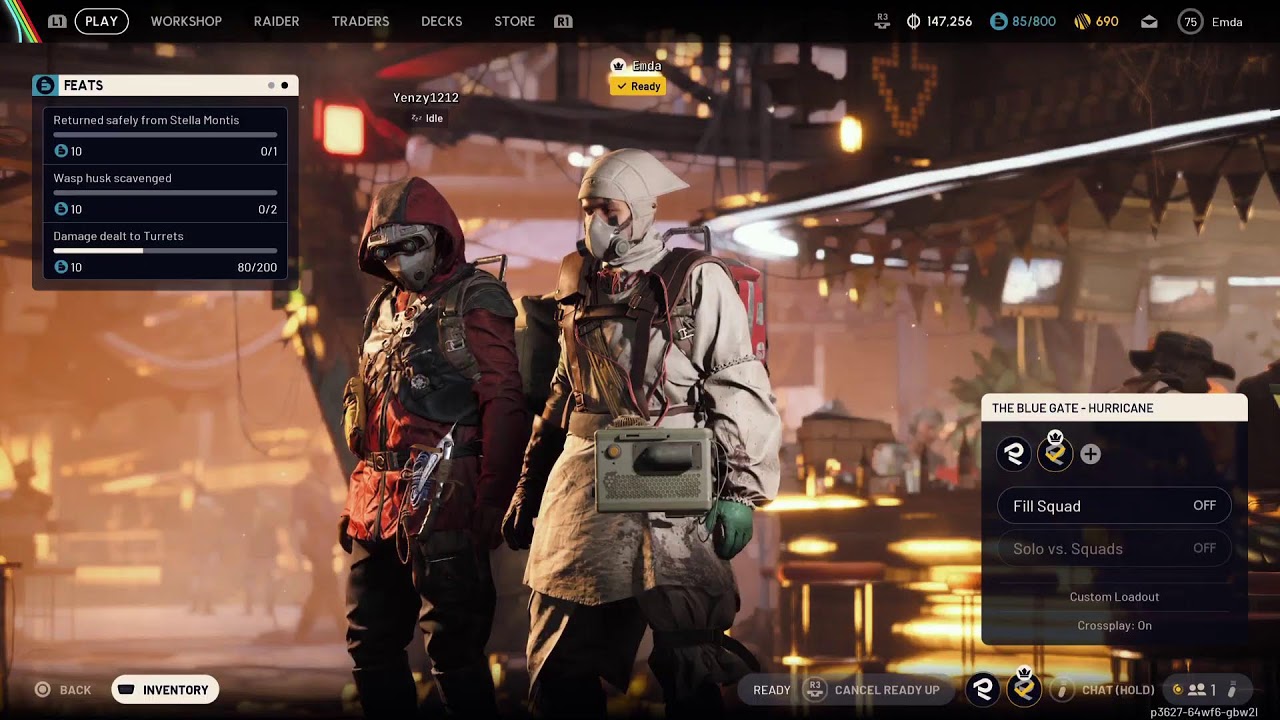Open the Custom Loadout option
Screen dimensions: 1280x720
pos(1114,597)
